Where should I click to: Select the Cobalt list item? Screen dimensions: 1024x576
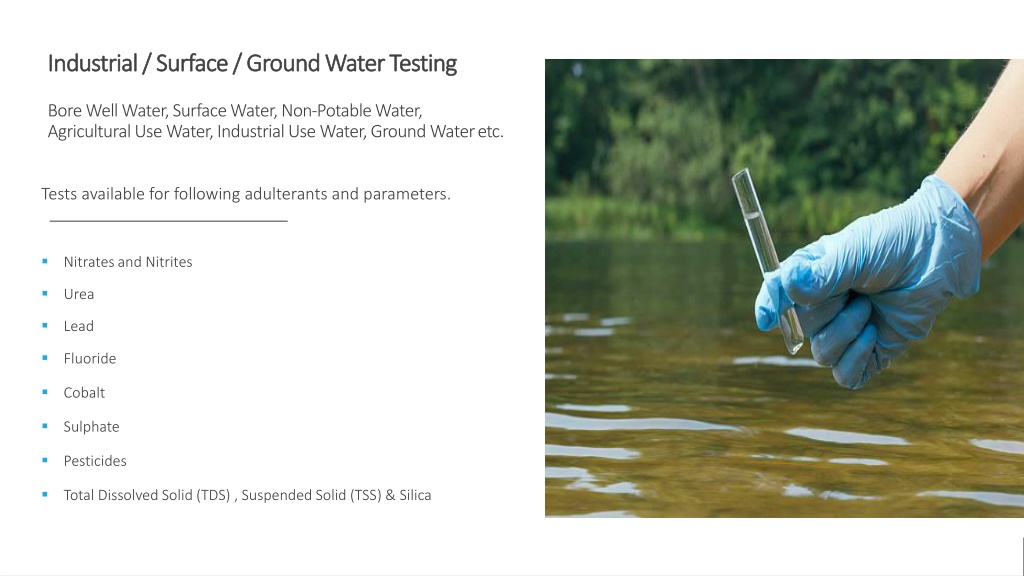(84, 392)
